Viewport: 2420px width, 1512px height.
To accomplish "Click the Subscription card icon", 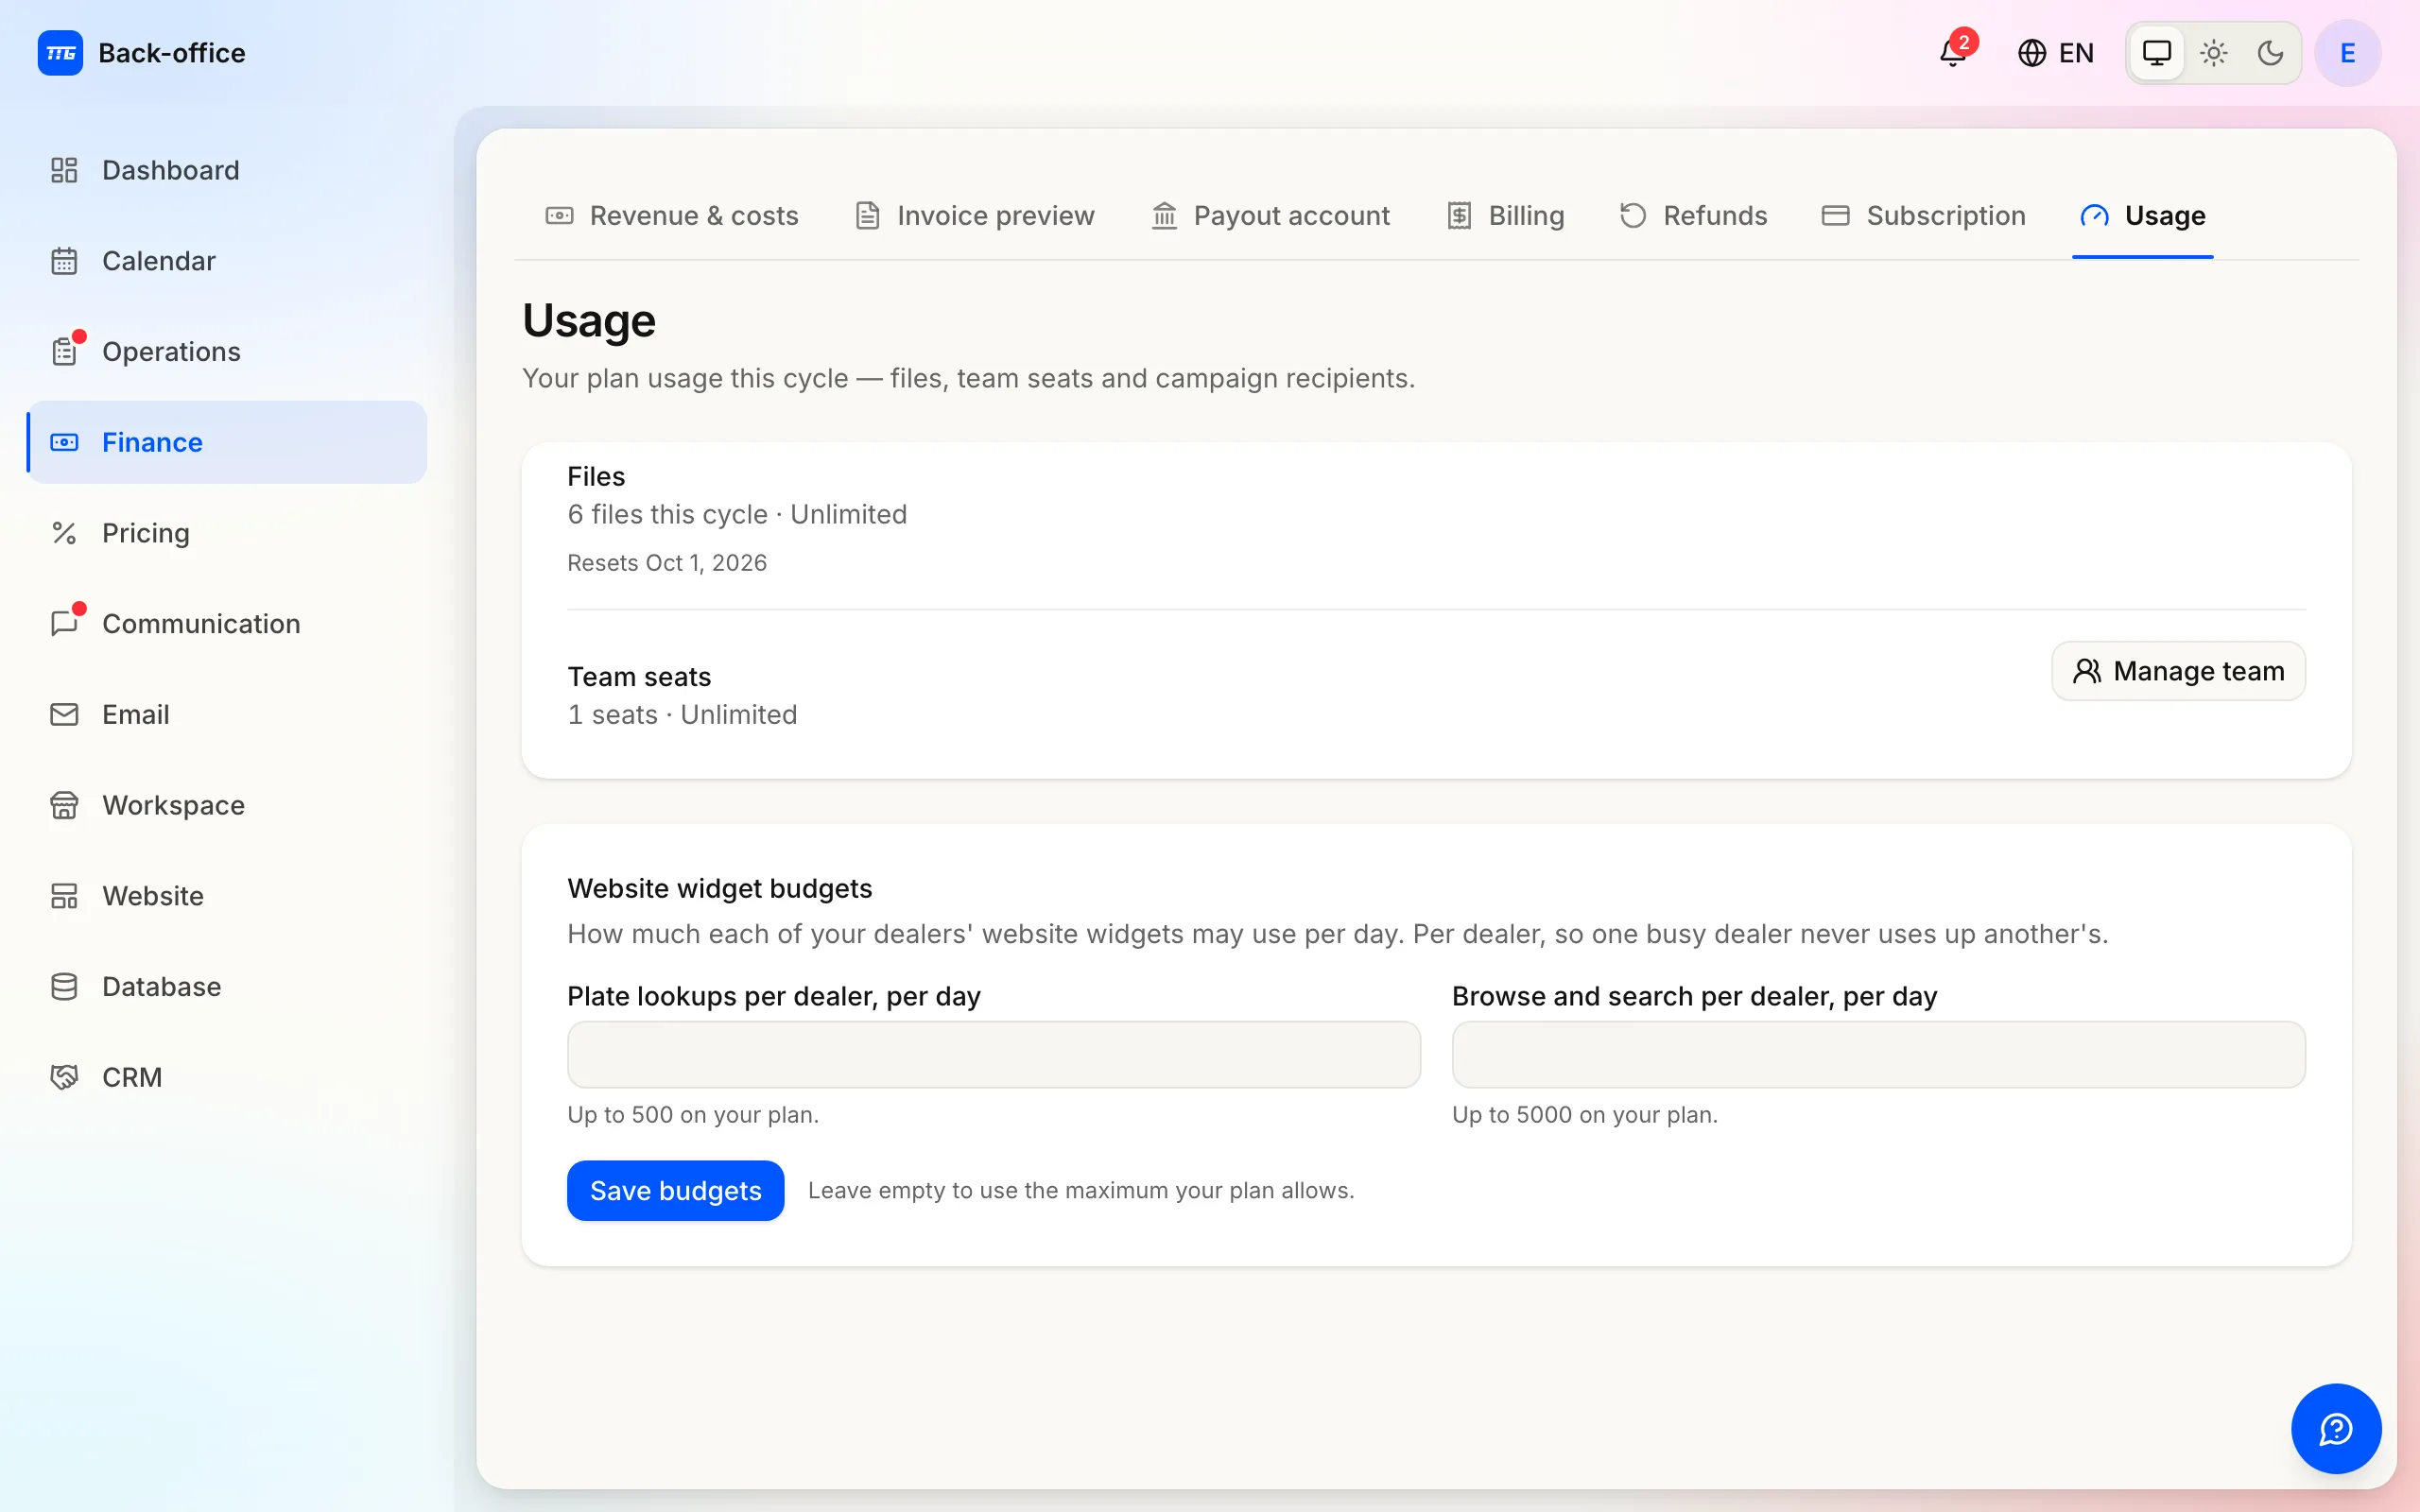I will click(1836, 216).
